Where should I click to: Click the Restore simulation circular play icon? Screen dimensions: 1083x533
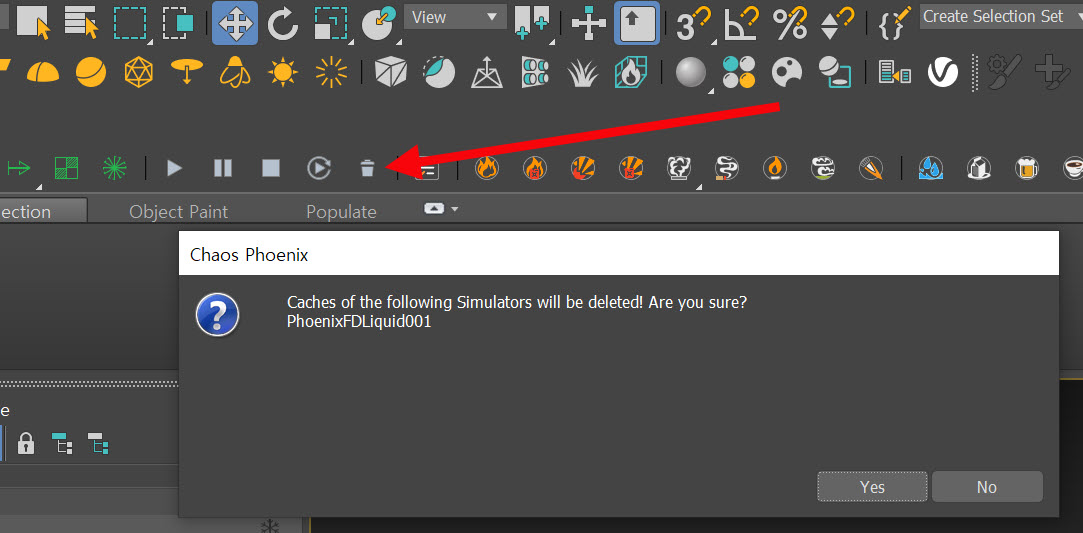[x=318, y=168]
